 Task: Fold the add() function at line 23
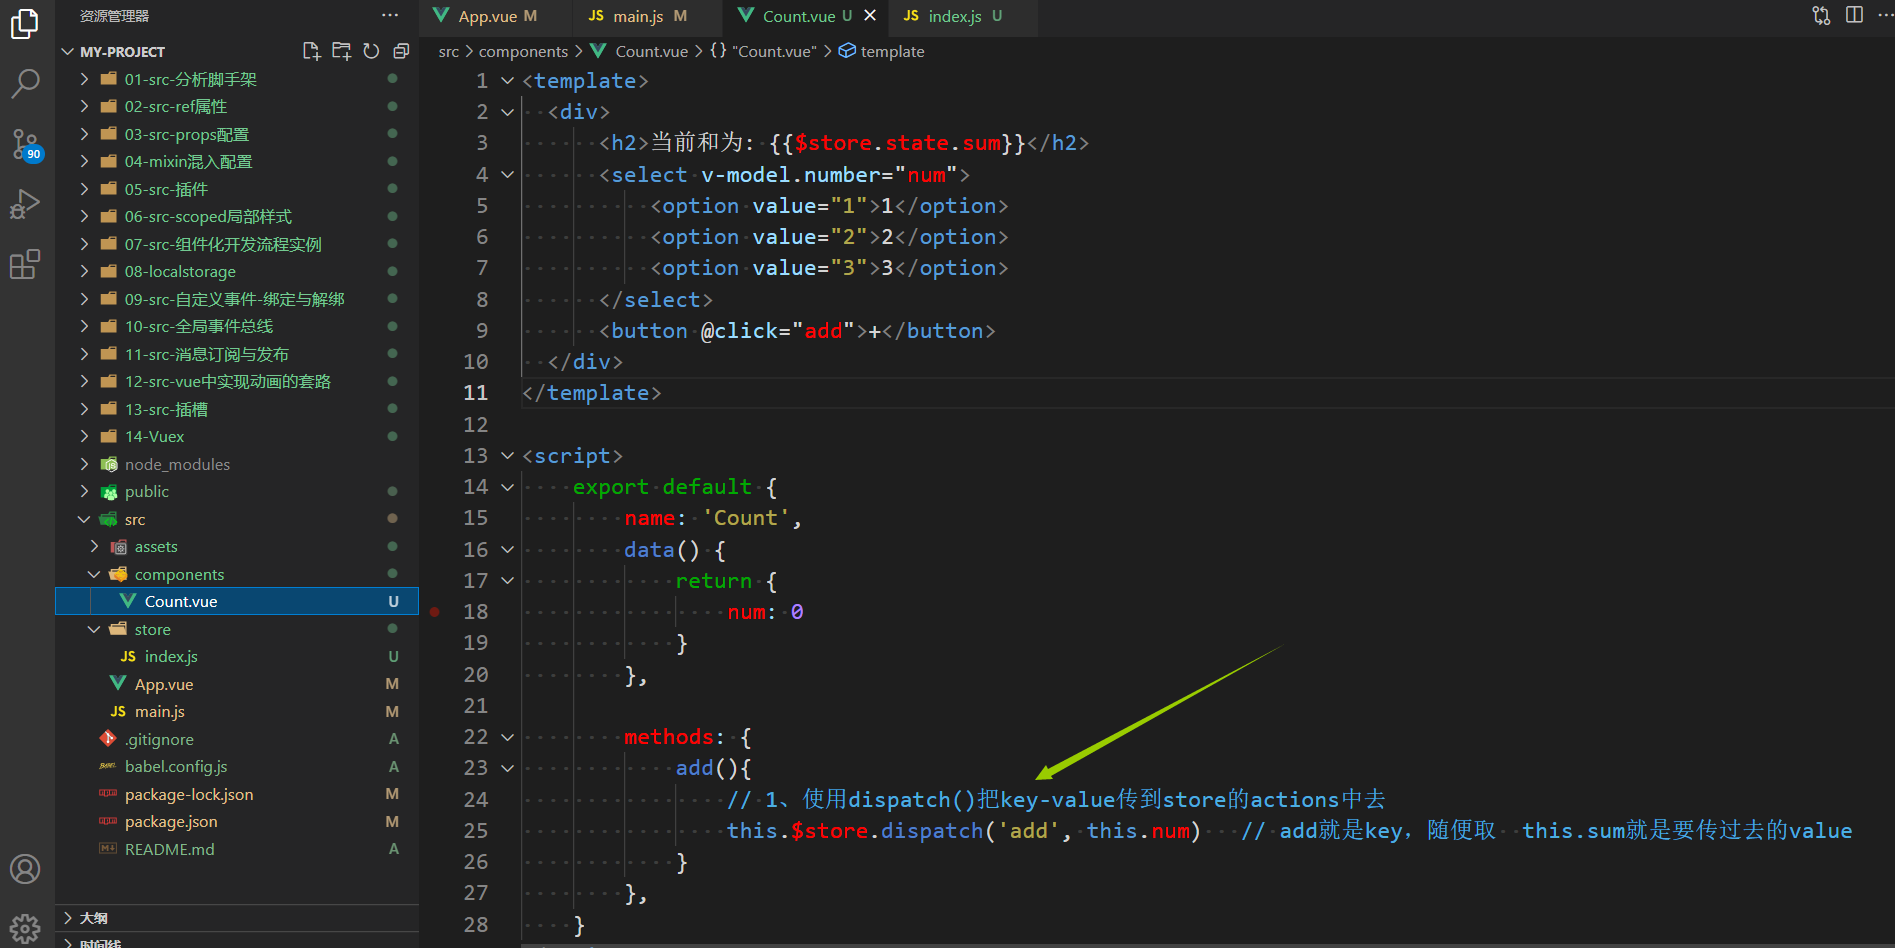(507, 768)
